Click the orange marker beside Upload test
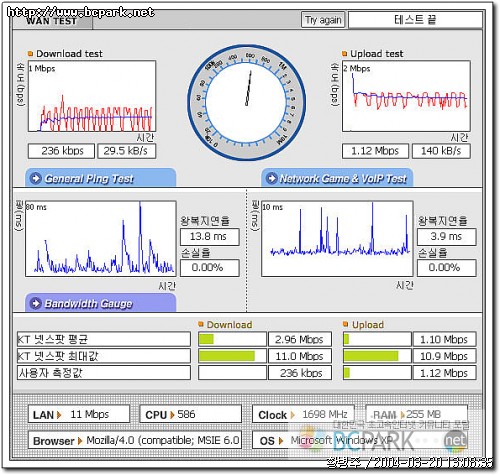 (x=345, y=53)
